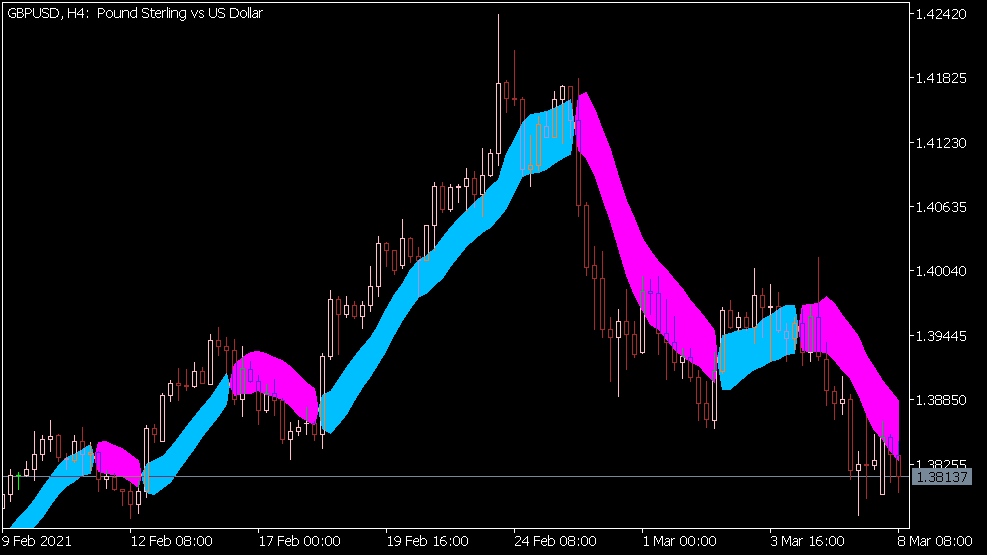
Task: Click the time axis label '3 Mar 16:00'
Action: [807, 541]
